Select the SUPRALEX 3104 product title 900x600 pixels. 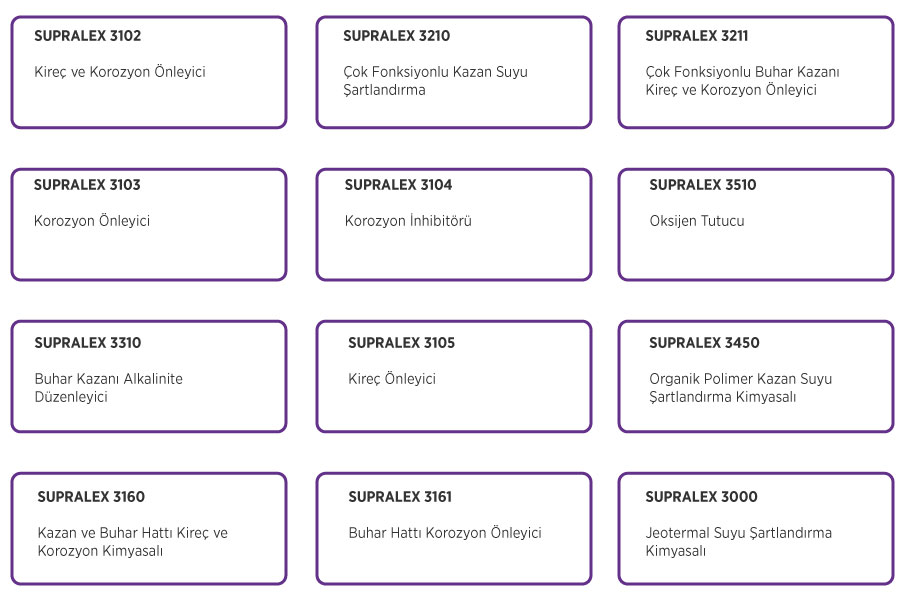tap(398, 185)
